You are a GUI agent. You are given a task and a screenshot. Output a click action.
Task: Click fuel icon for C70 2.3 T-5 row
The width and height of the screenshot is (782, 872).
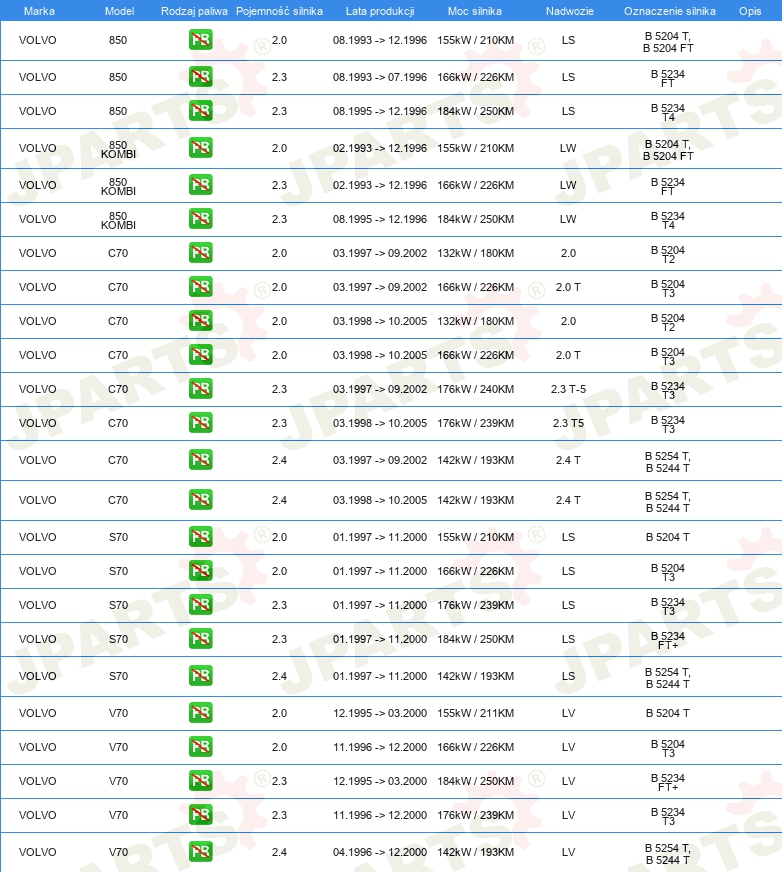[200, 389]
